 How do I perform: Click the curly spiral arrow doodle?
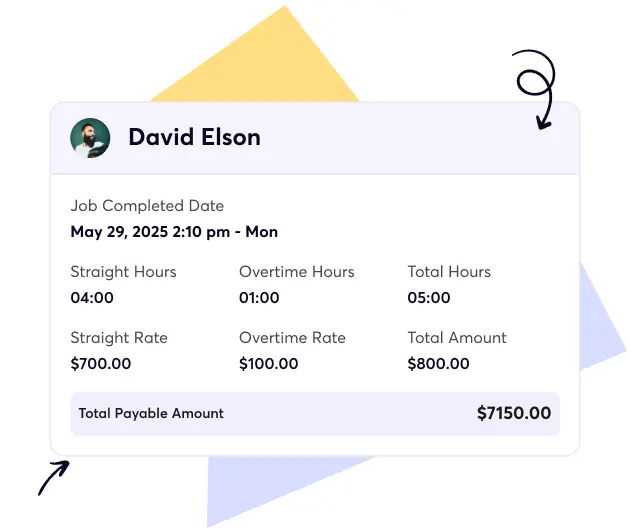[537, 87]
